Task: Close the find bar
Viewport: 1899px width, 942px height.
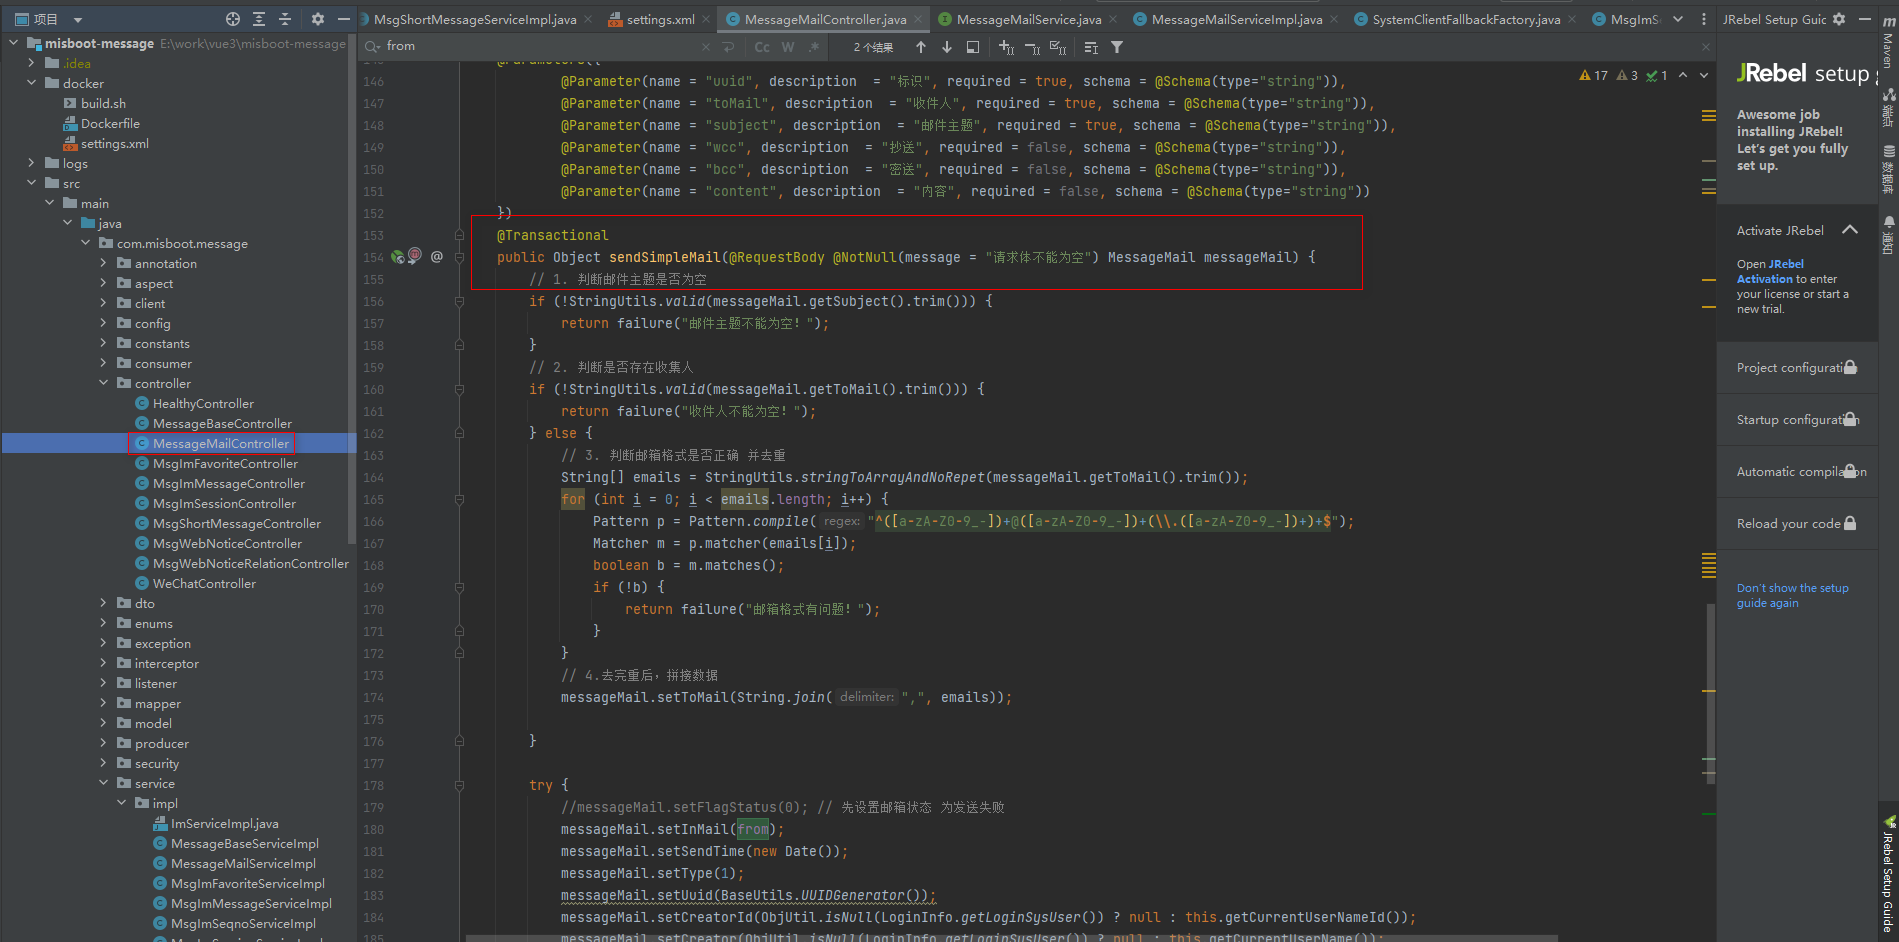Action: [x=1706, y=47]
